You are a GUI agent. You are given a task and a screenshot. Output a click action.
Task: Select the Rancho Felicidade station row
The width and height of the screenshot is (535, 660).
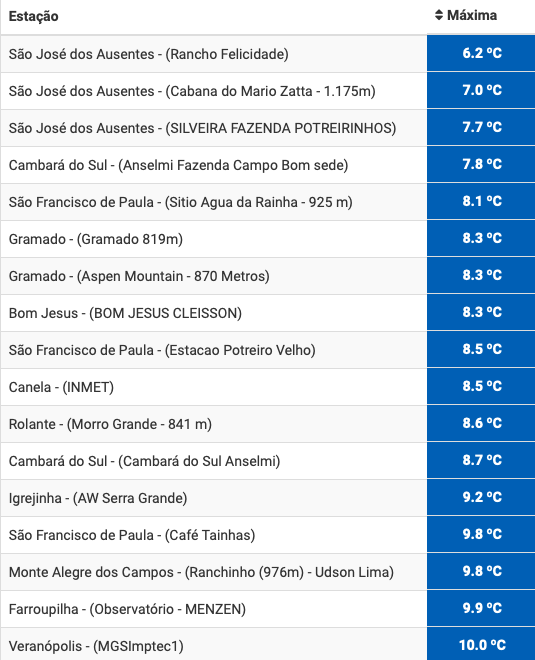[x=268, y=54]
